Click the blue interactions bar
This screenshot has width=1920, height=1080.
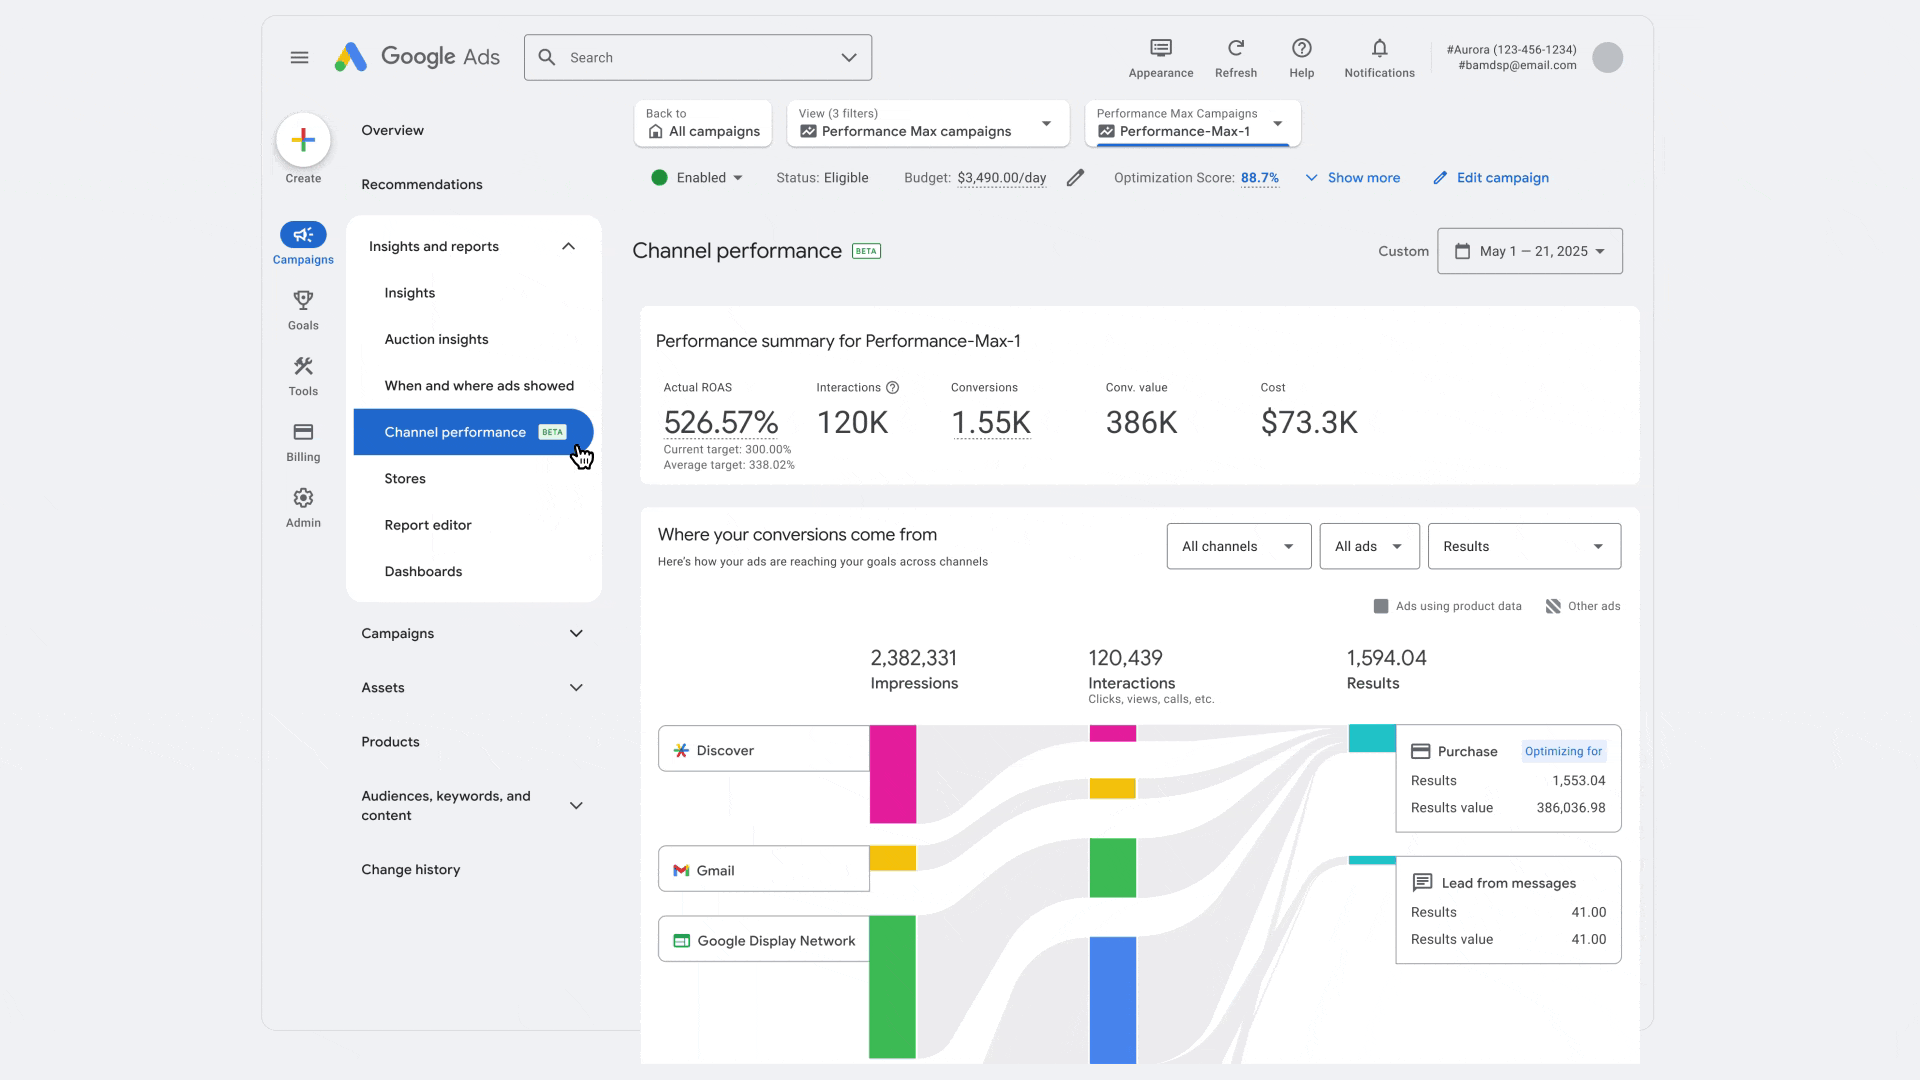1112,1000
